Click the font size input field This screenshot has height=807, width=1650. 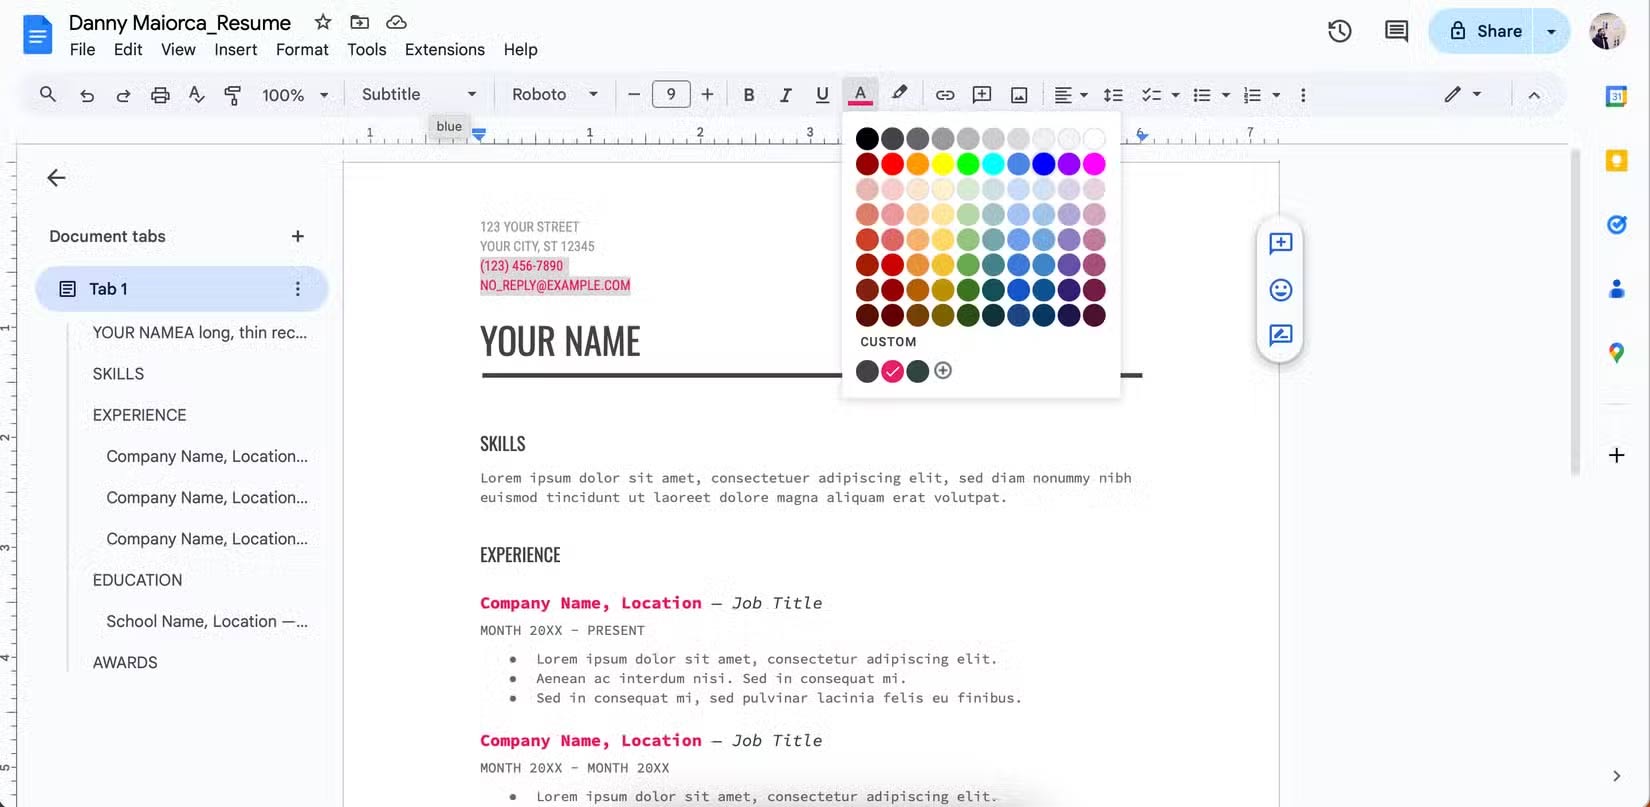click(x=670, y=94)
